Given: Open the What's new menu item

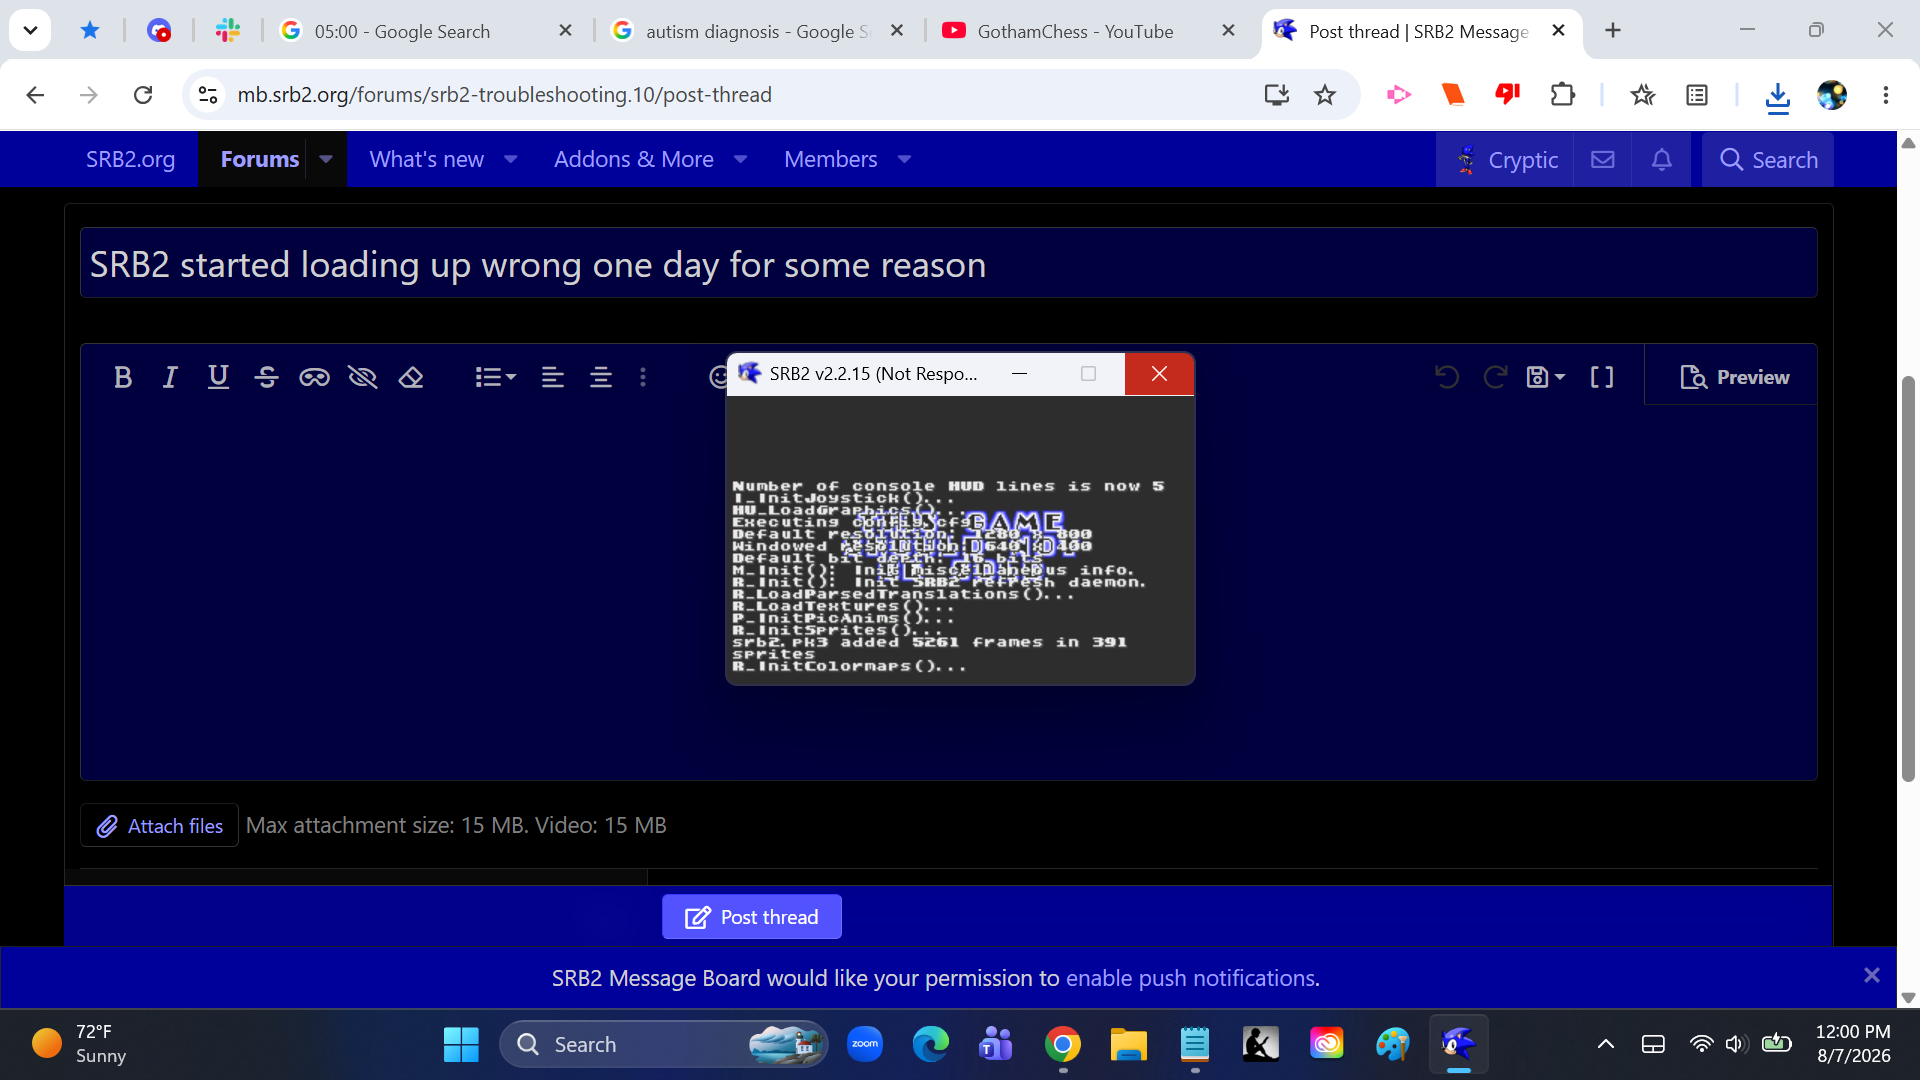Looking at the screenshot, I should click(426, 159).
